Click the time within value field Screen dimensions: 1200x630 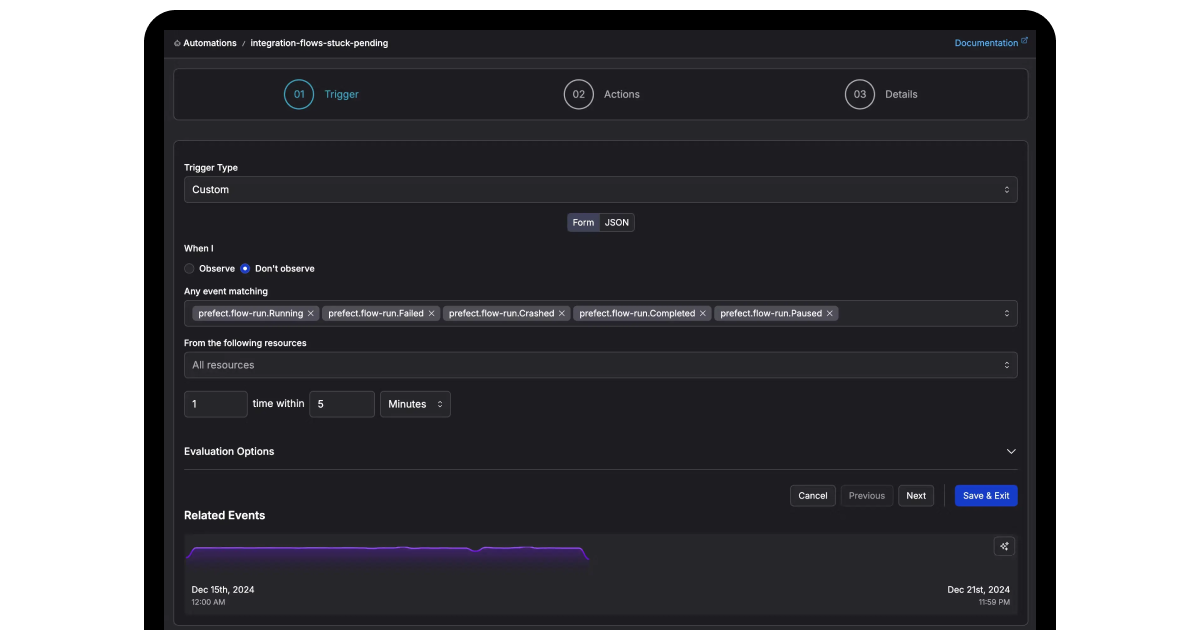click(x=342, y=404)
